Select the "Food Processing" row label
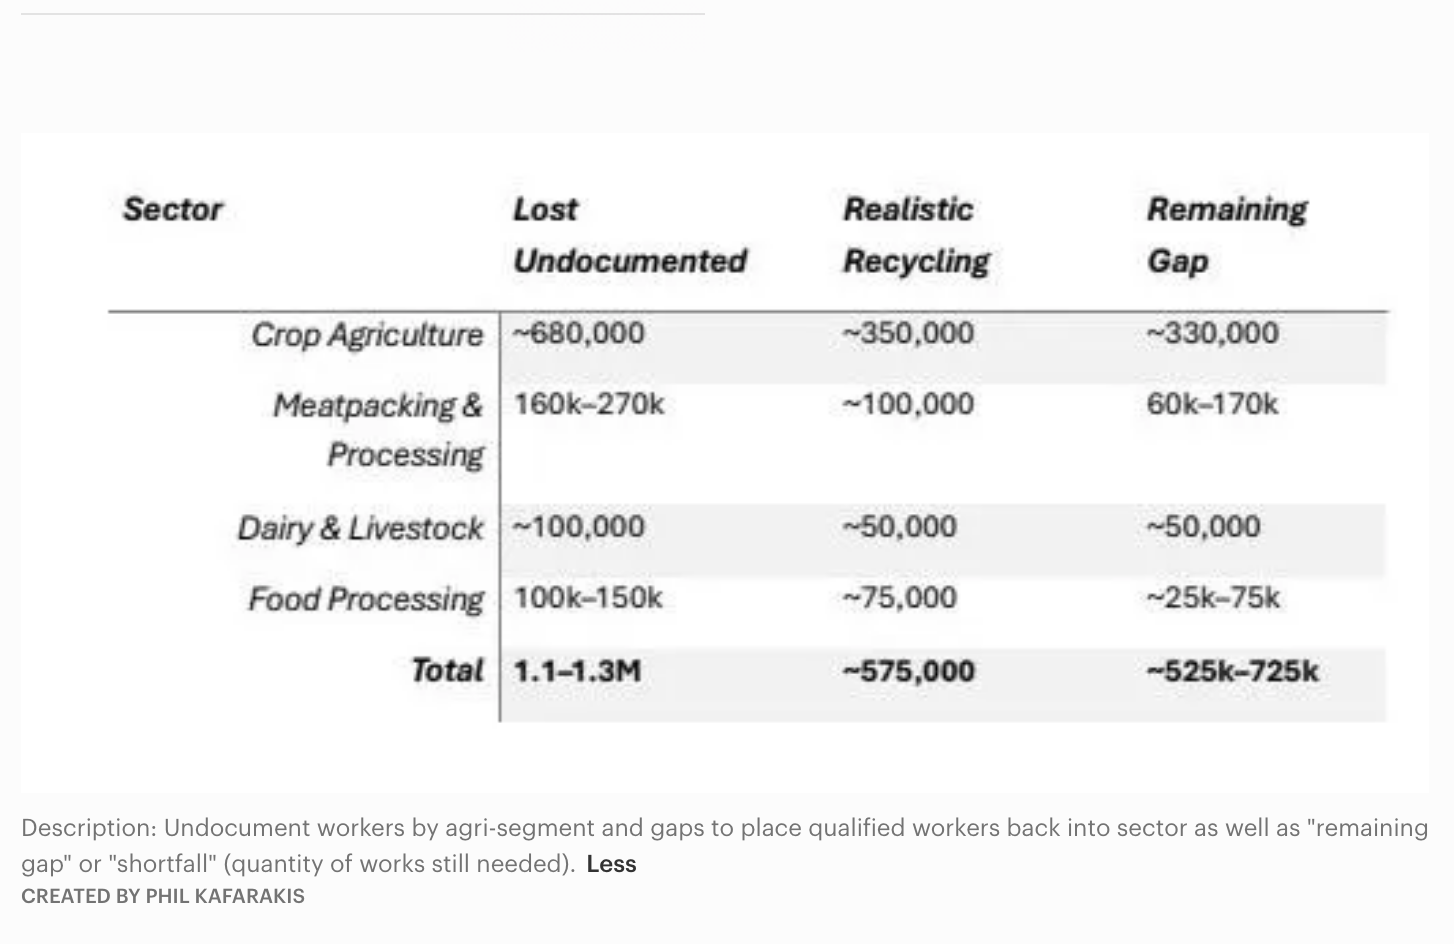The width and height of the screenshot is (1454, 944). coord(365,599)
